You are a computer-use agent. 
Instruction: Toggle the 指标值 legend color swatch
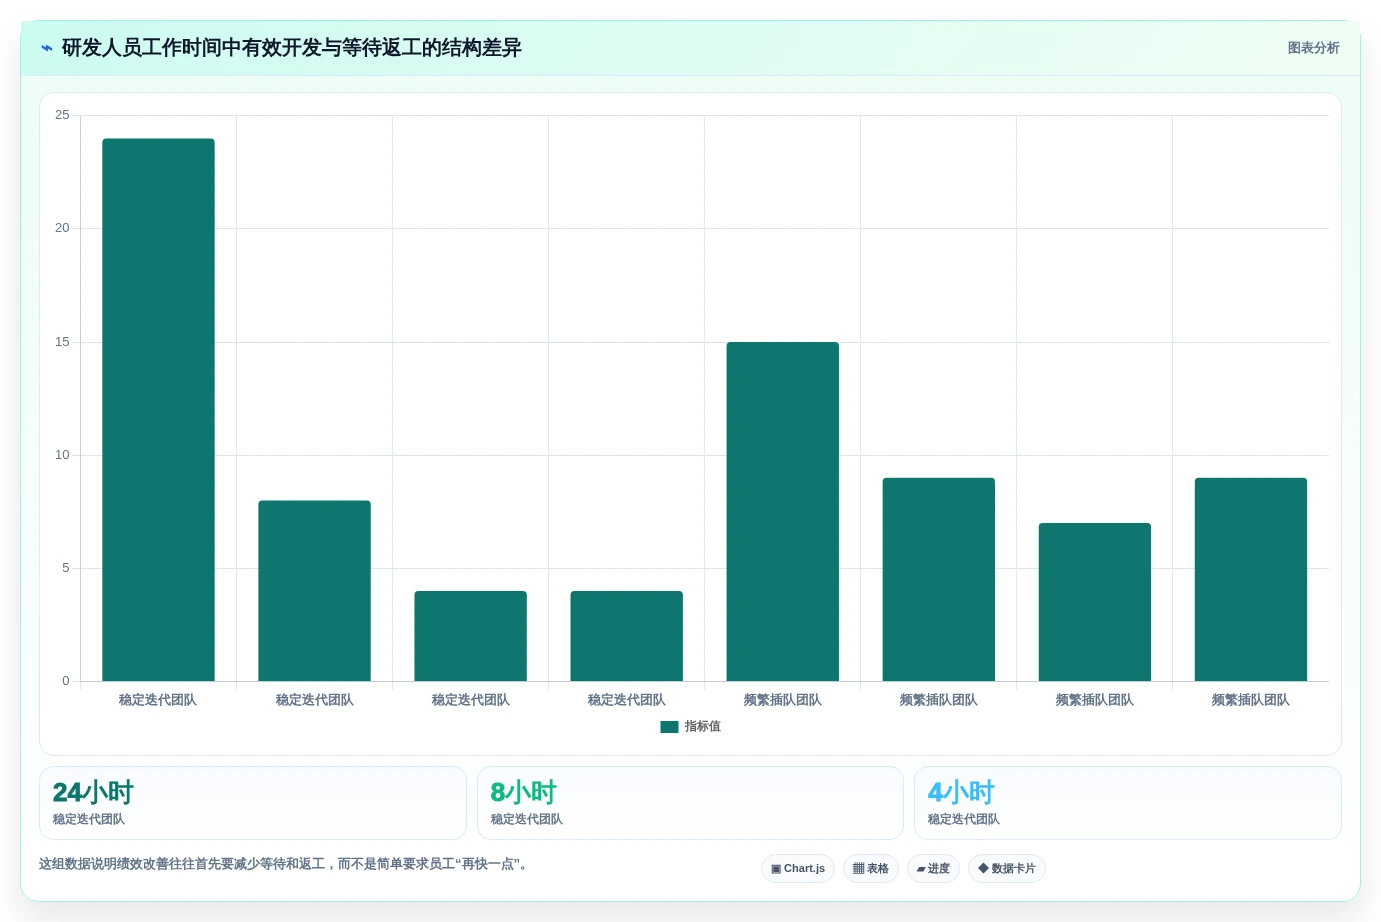(x=669, y=727)
